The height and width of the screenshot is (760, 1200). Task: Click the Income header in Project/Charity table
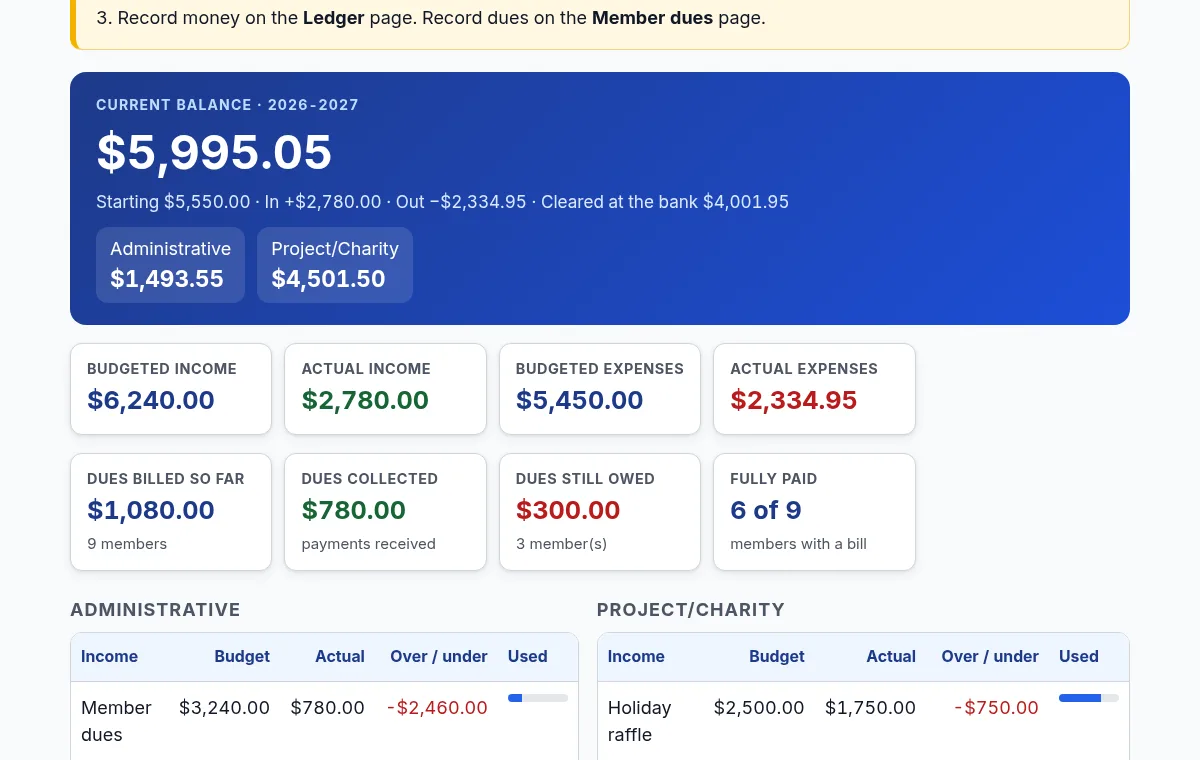[636, 657]
